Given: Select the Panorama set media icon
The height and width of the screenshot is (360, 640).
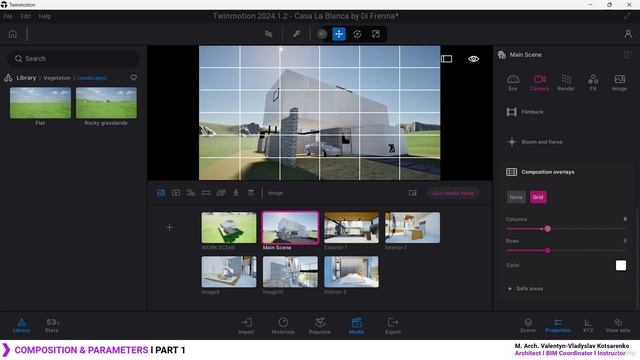Looking at the screenshot, I should click(x=221, y=193).
